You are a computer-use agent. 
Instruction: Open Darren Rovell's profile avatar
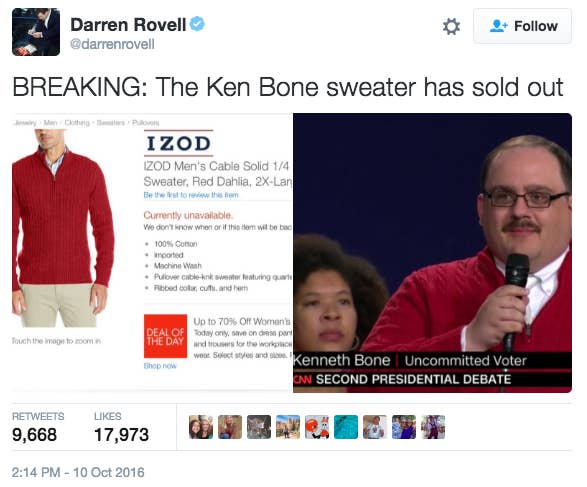(x=36, y=32)
